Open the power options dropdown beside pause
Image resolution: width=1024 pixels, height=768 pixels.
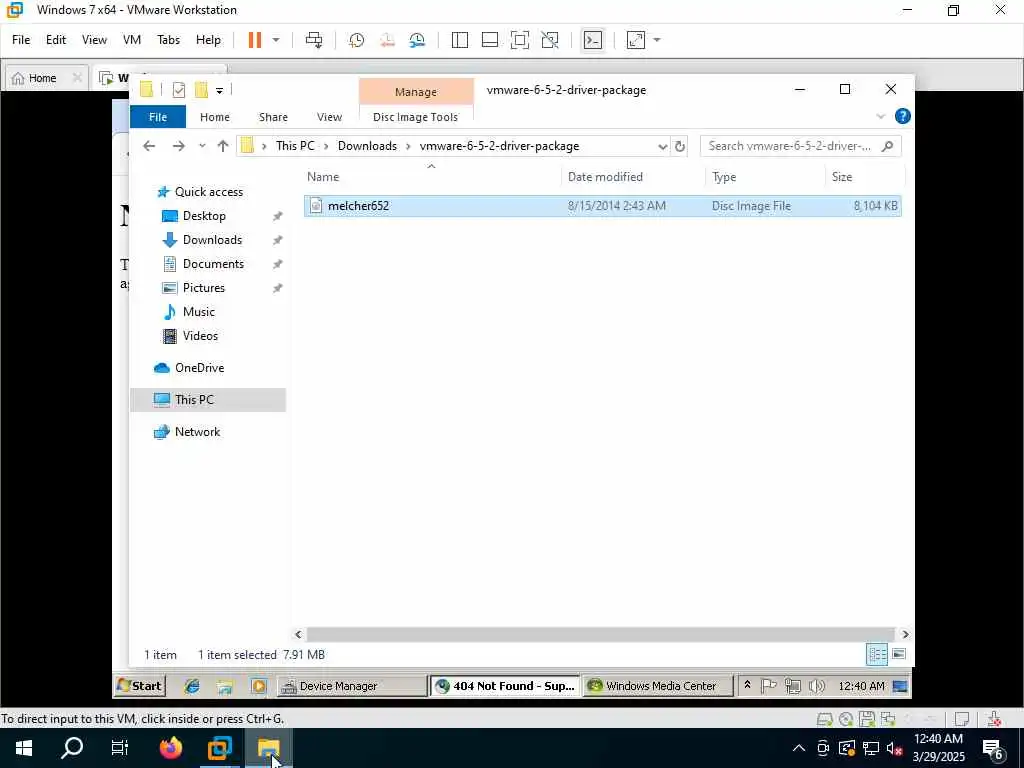pyautogui.click(x=276, y=40)
